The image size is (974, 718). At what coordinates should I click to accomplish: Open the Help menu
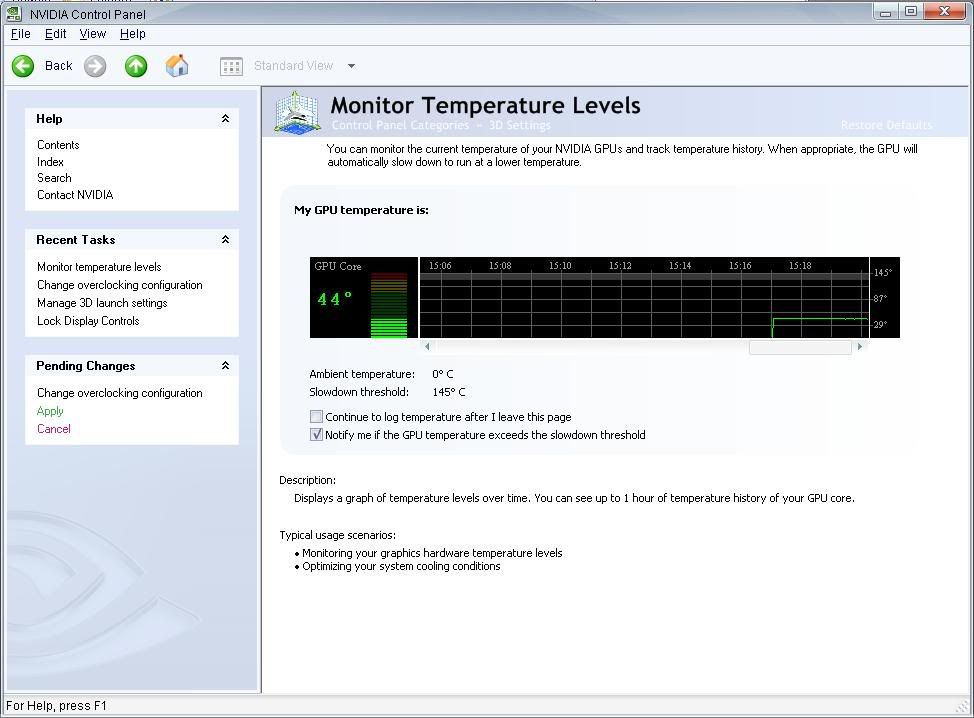point(132,34)
